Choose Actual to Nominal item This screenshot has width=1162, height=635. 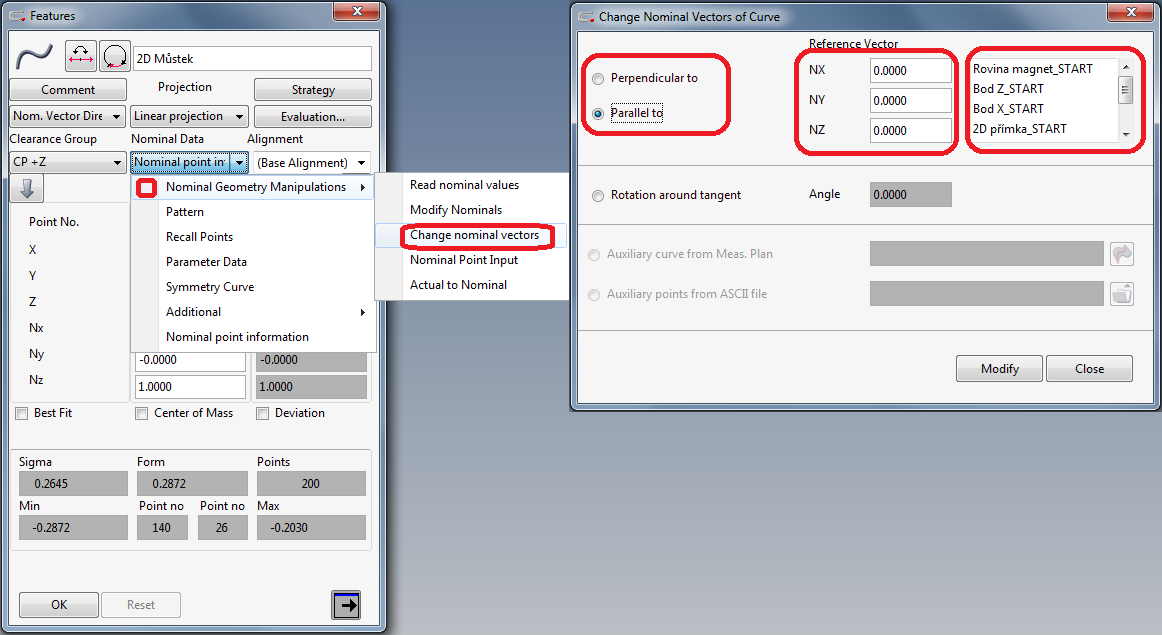pyautogui.click(x=459, y=285)
